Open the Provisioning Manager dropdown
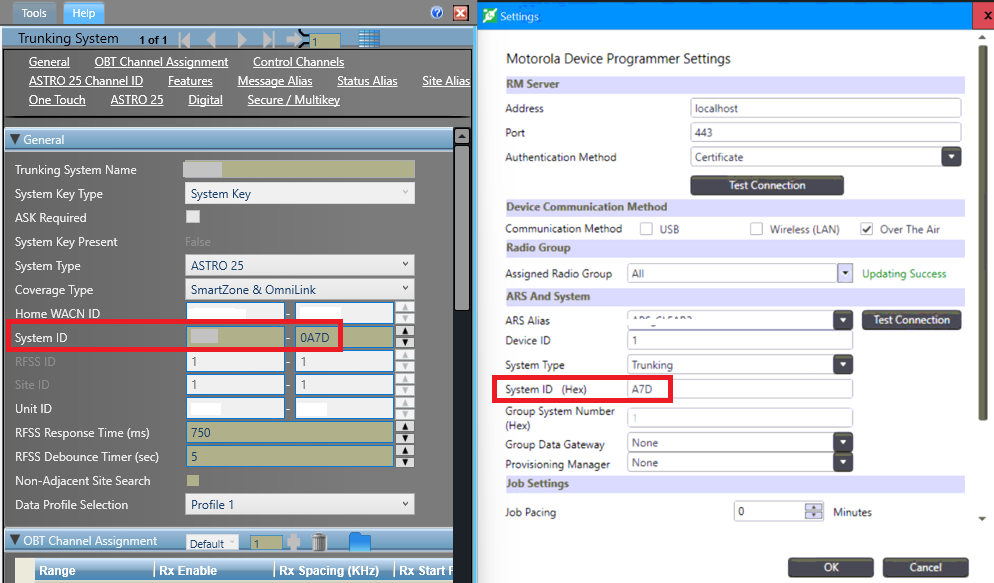 (842, 463)
